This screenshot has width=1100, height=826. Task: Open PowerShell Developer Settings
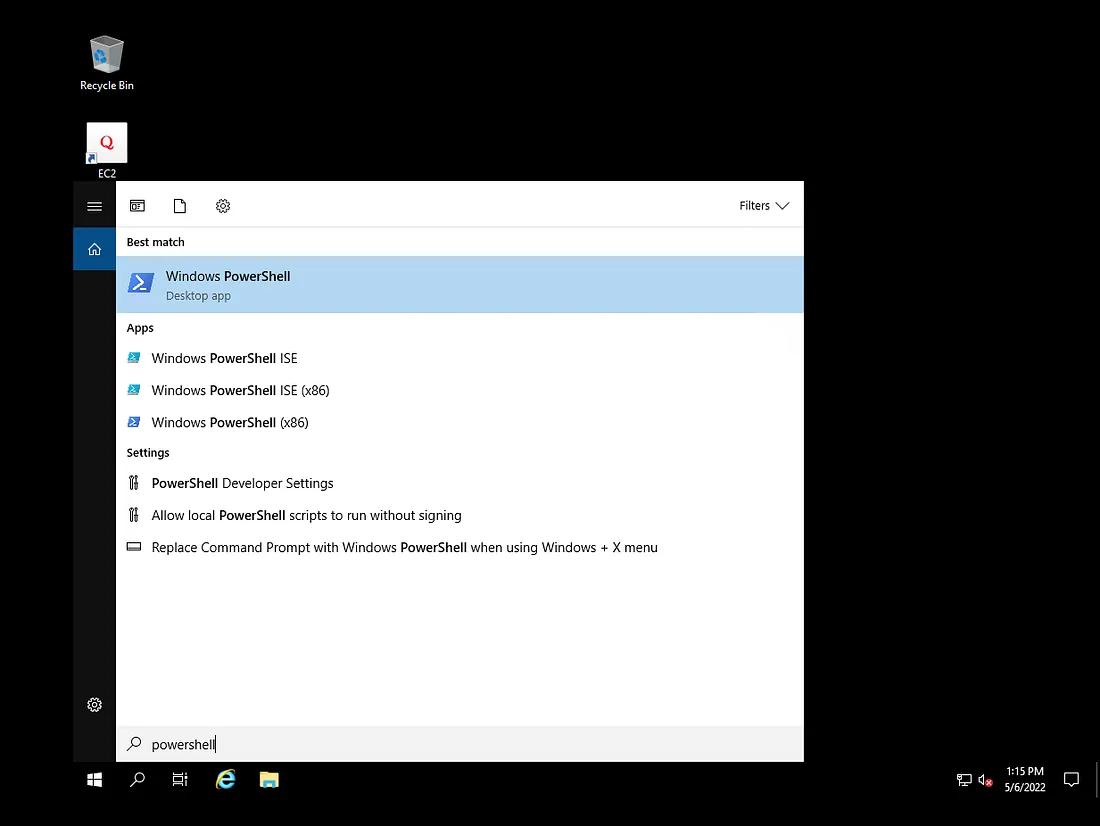click(x=460, y=483)
